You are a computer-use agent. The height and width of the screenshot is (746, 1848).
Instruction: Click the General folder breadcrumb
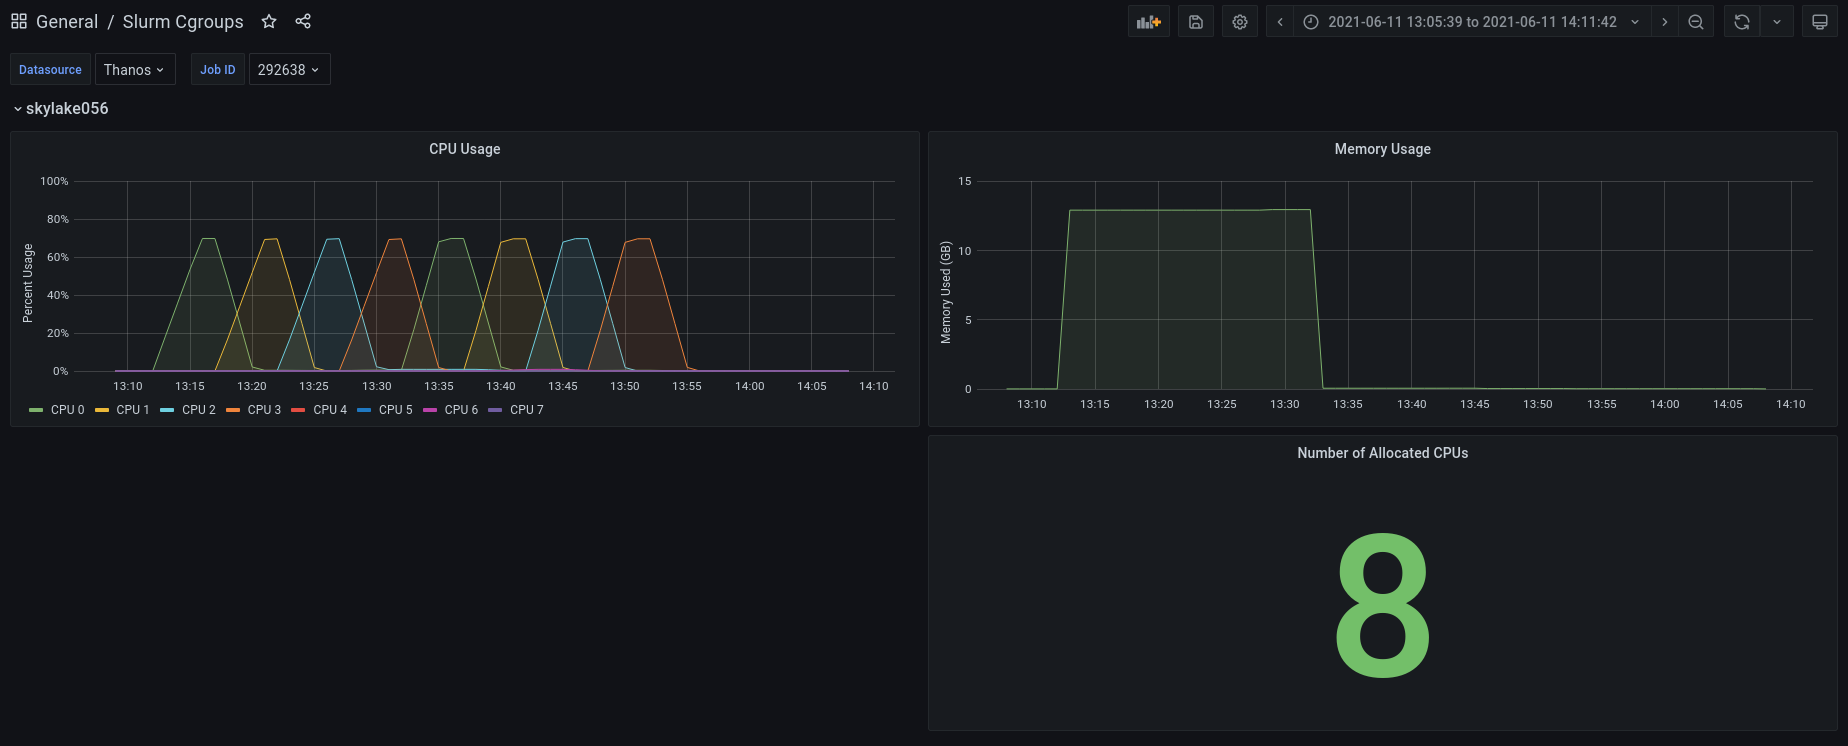[x=67, y=22]
